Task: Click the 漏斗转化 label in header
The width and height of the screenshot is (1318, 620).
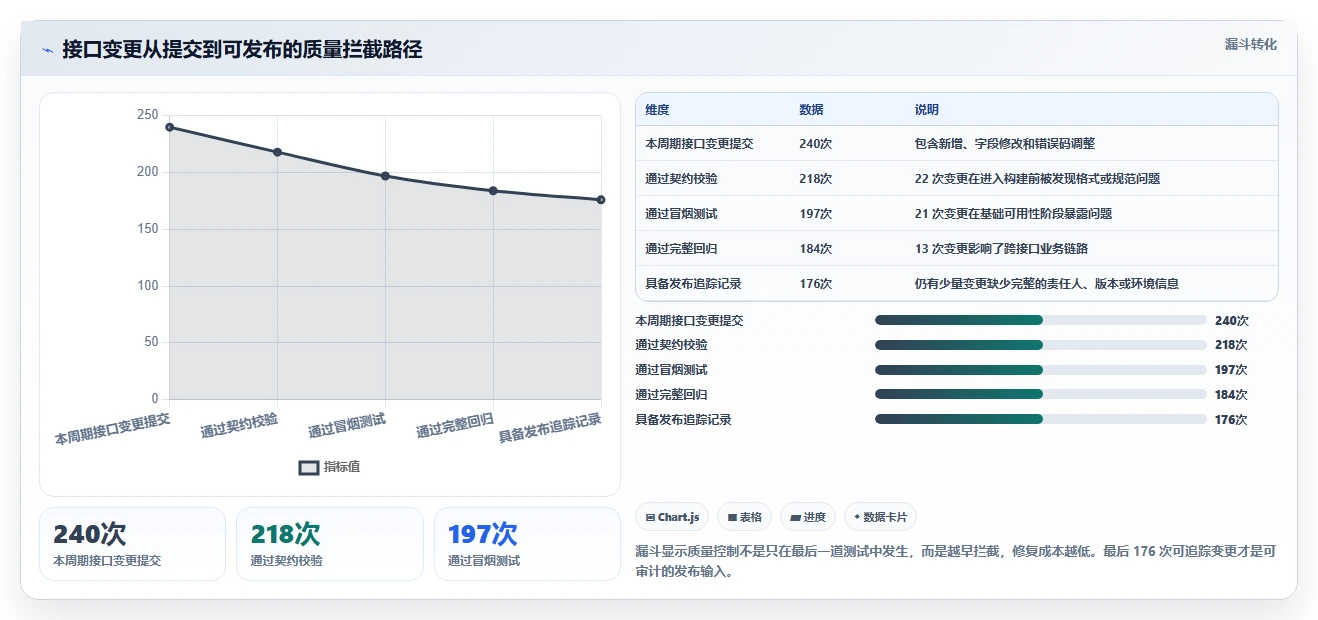Action: (1250, 44)
